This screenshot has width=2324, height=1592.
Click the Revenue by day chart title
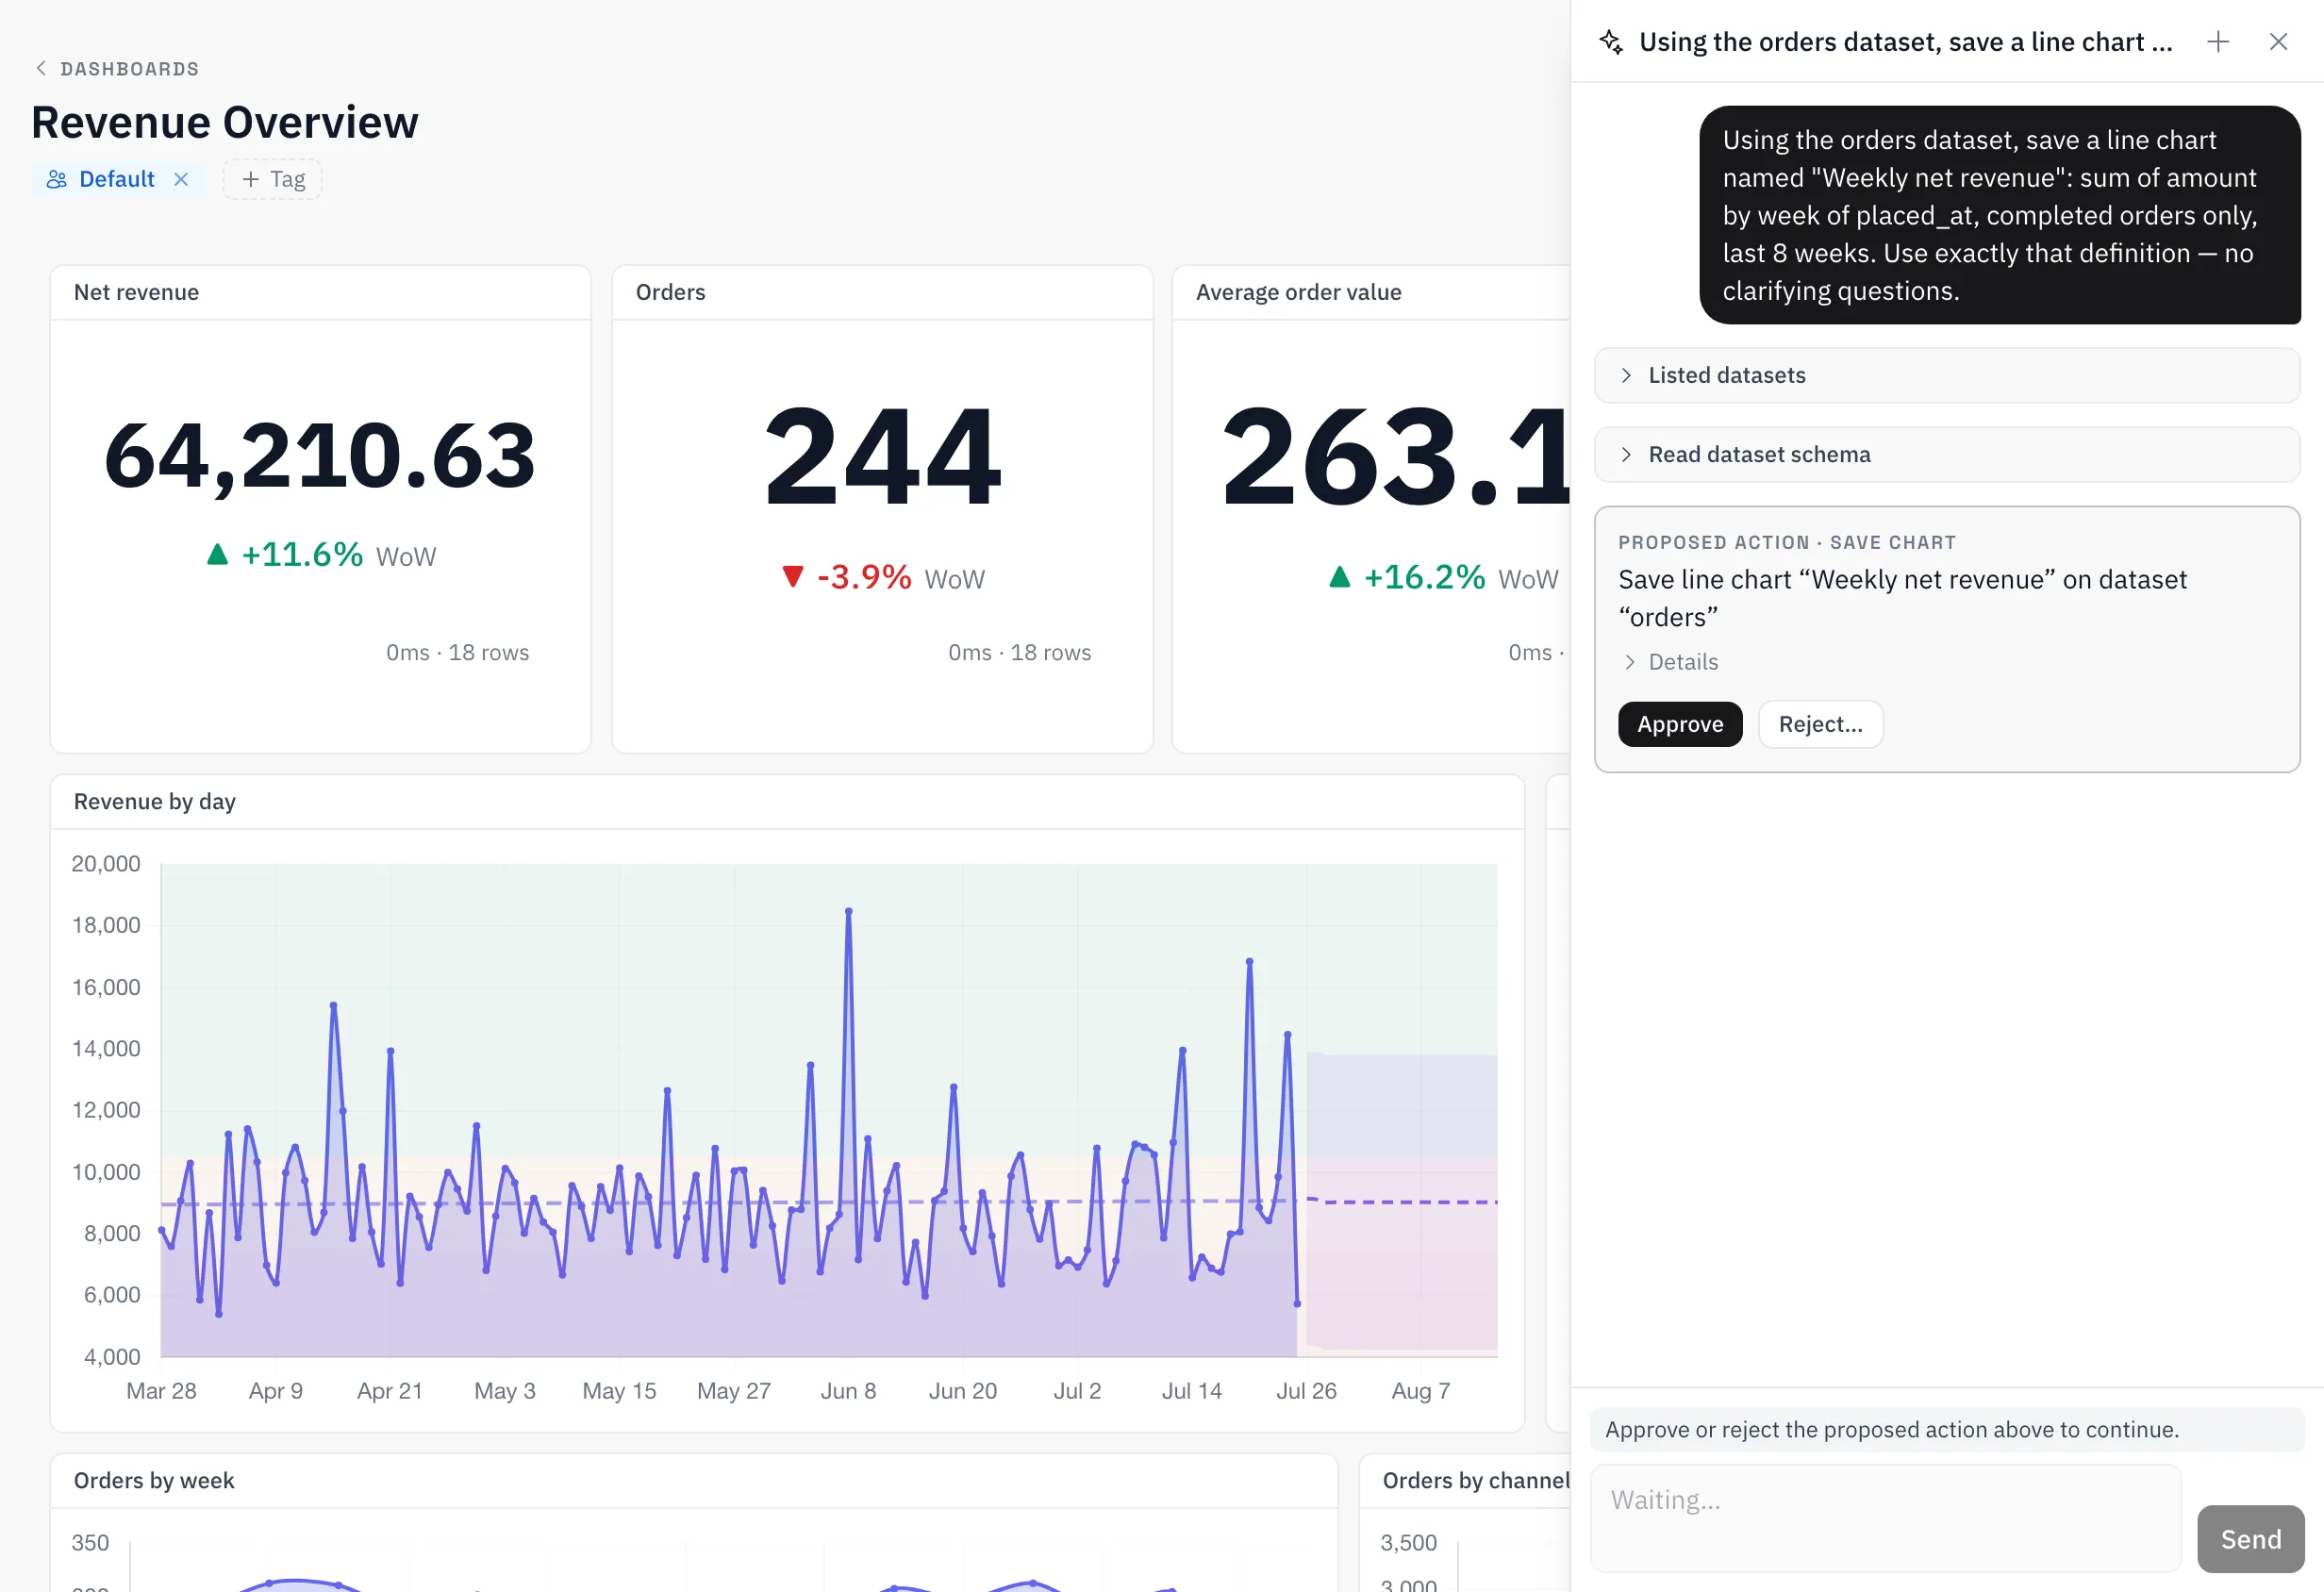(154, 801)
